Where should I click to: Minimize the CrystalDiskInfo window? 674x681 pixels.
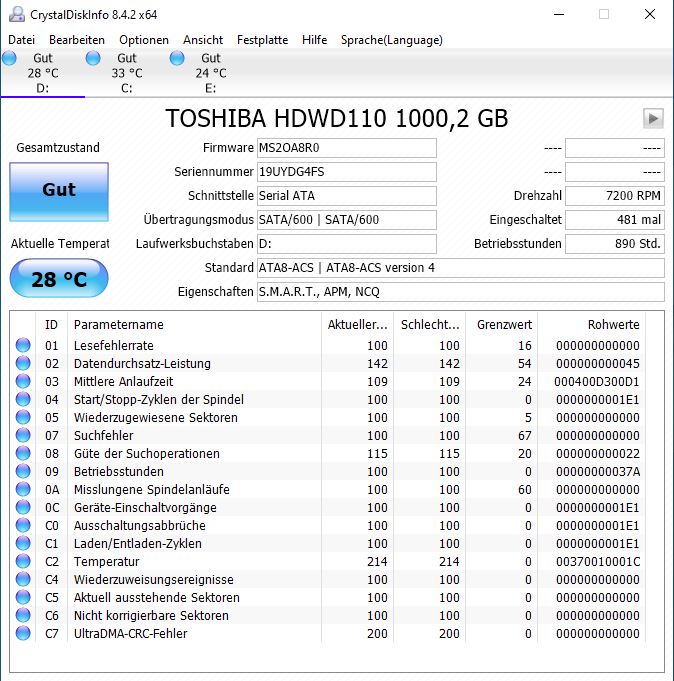(x=559, y=14)
